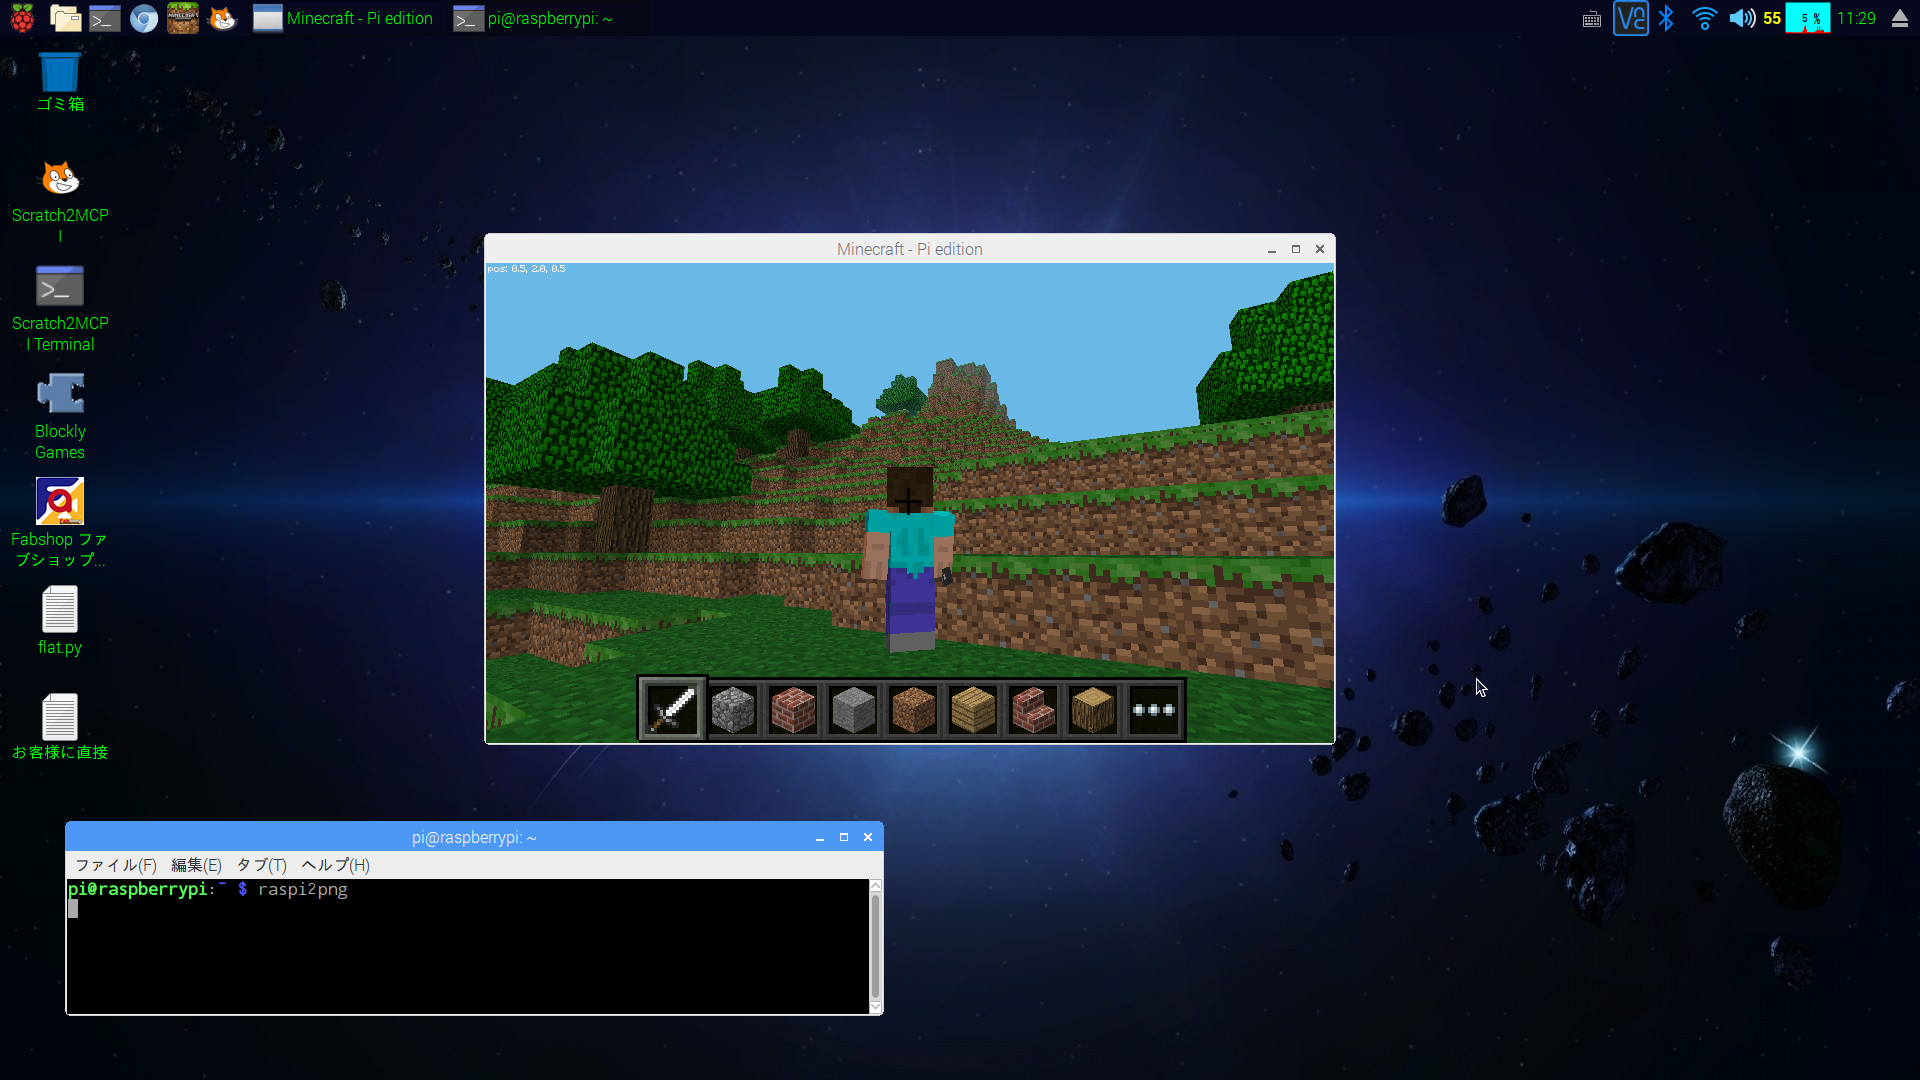
Task: Open the Raspberry Pi main menu
Action: [x=22, y=18]
